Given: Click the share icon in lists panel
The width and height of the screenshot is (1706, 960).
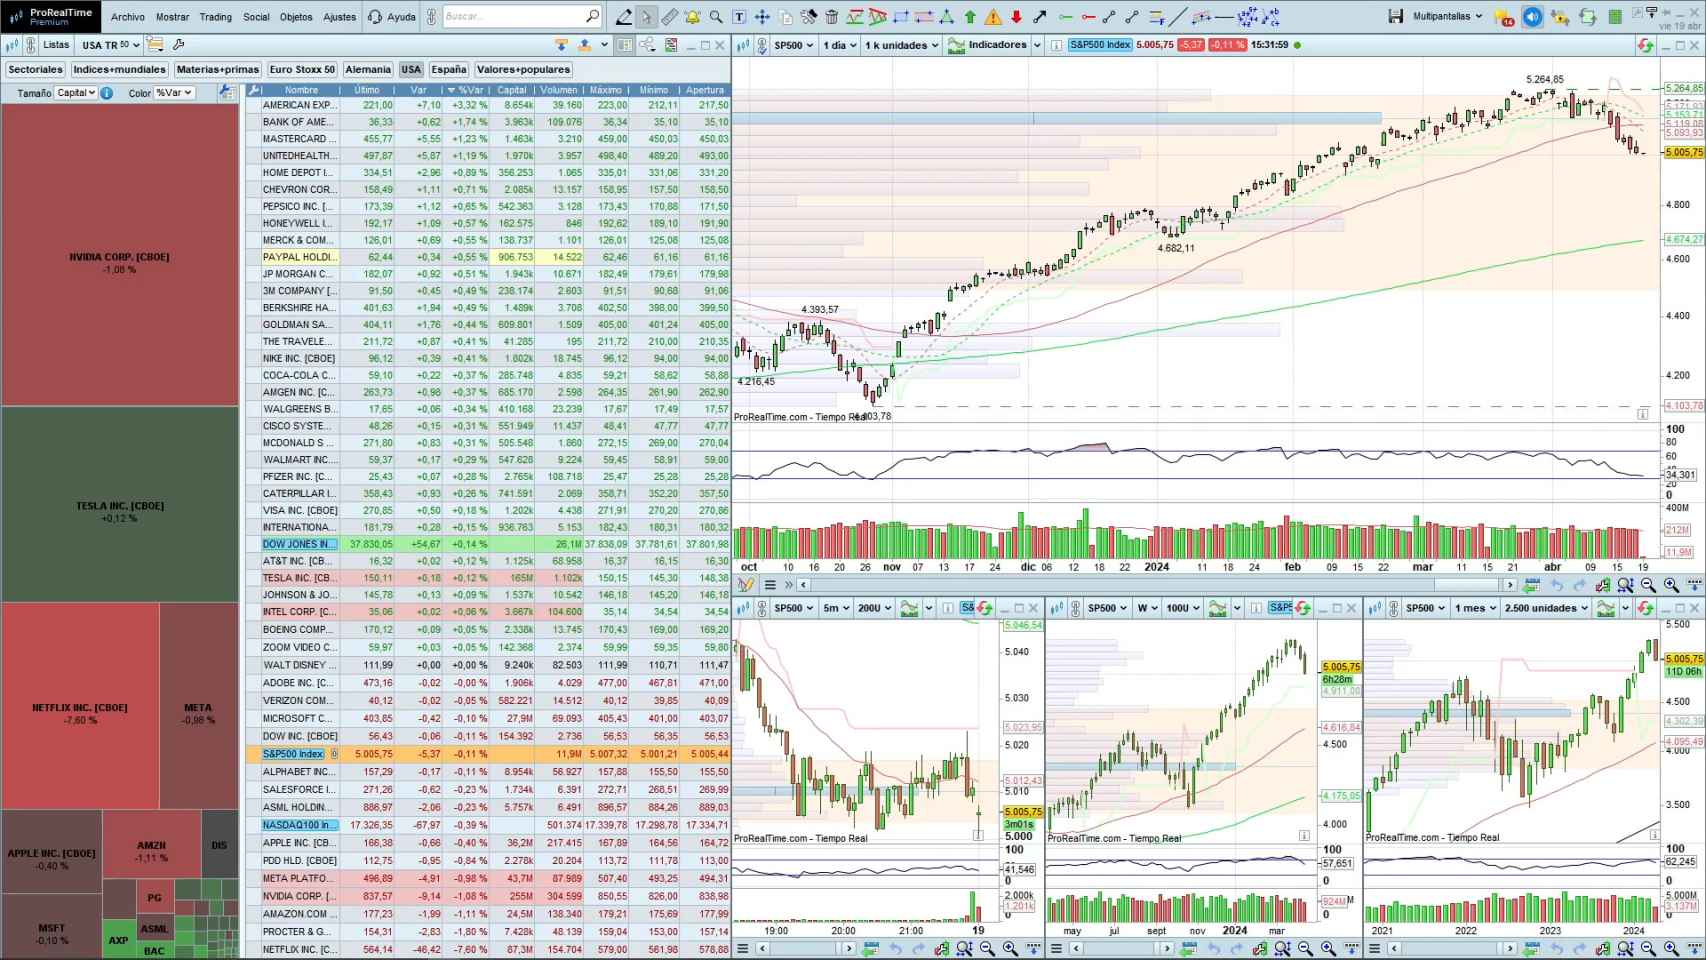Looking at the screenshot, I should pyautogui.click(x=648, y=45).
